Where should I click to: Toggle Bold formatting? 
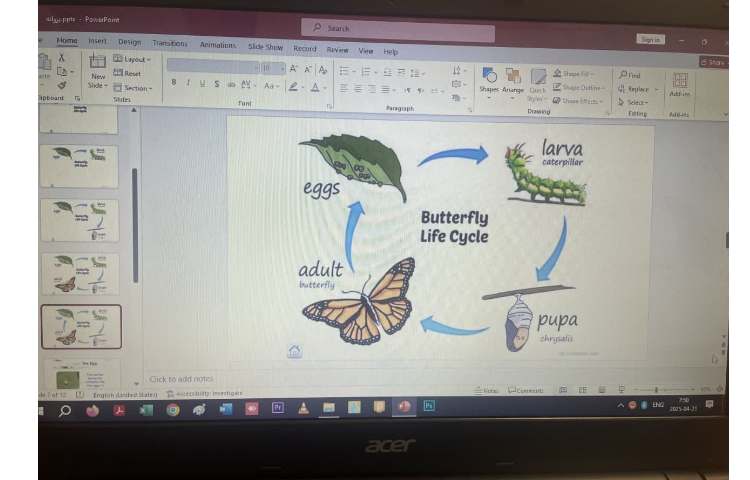click(174, 84)
